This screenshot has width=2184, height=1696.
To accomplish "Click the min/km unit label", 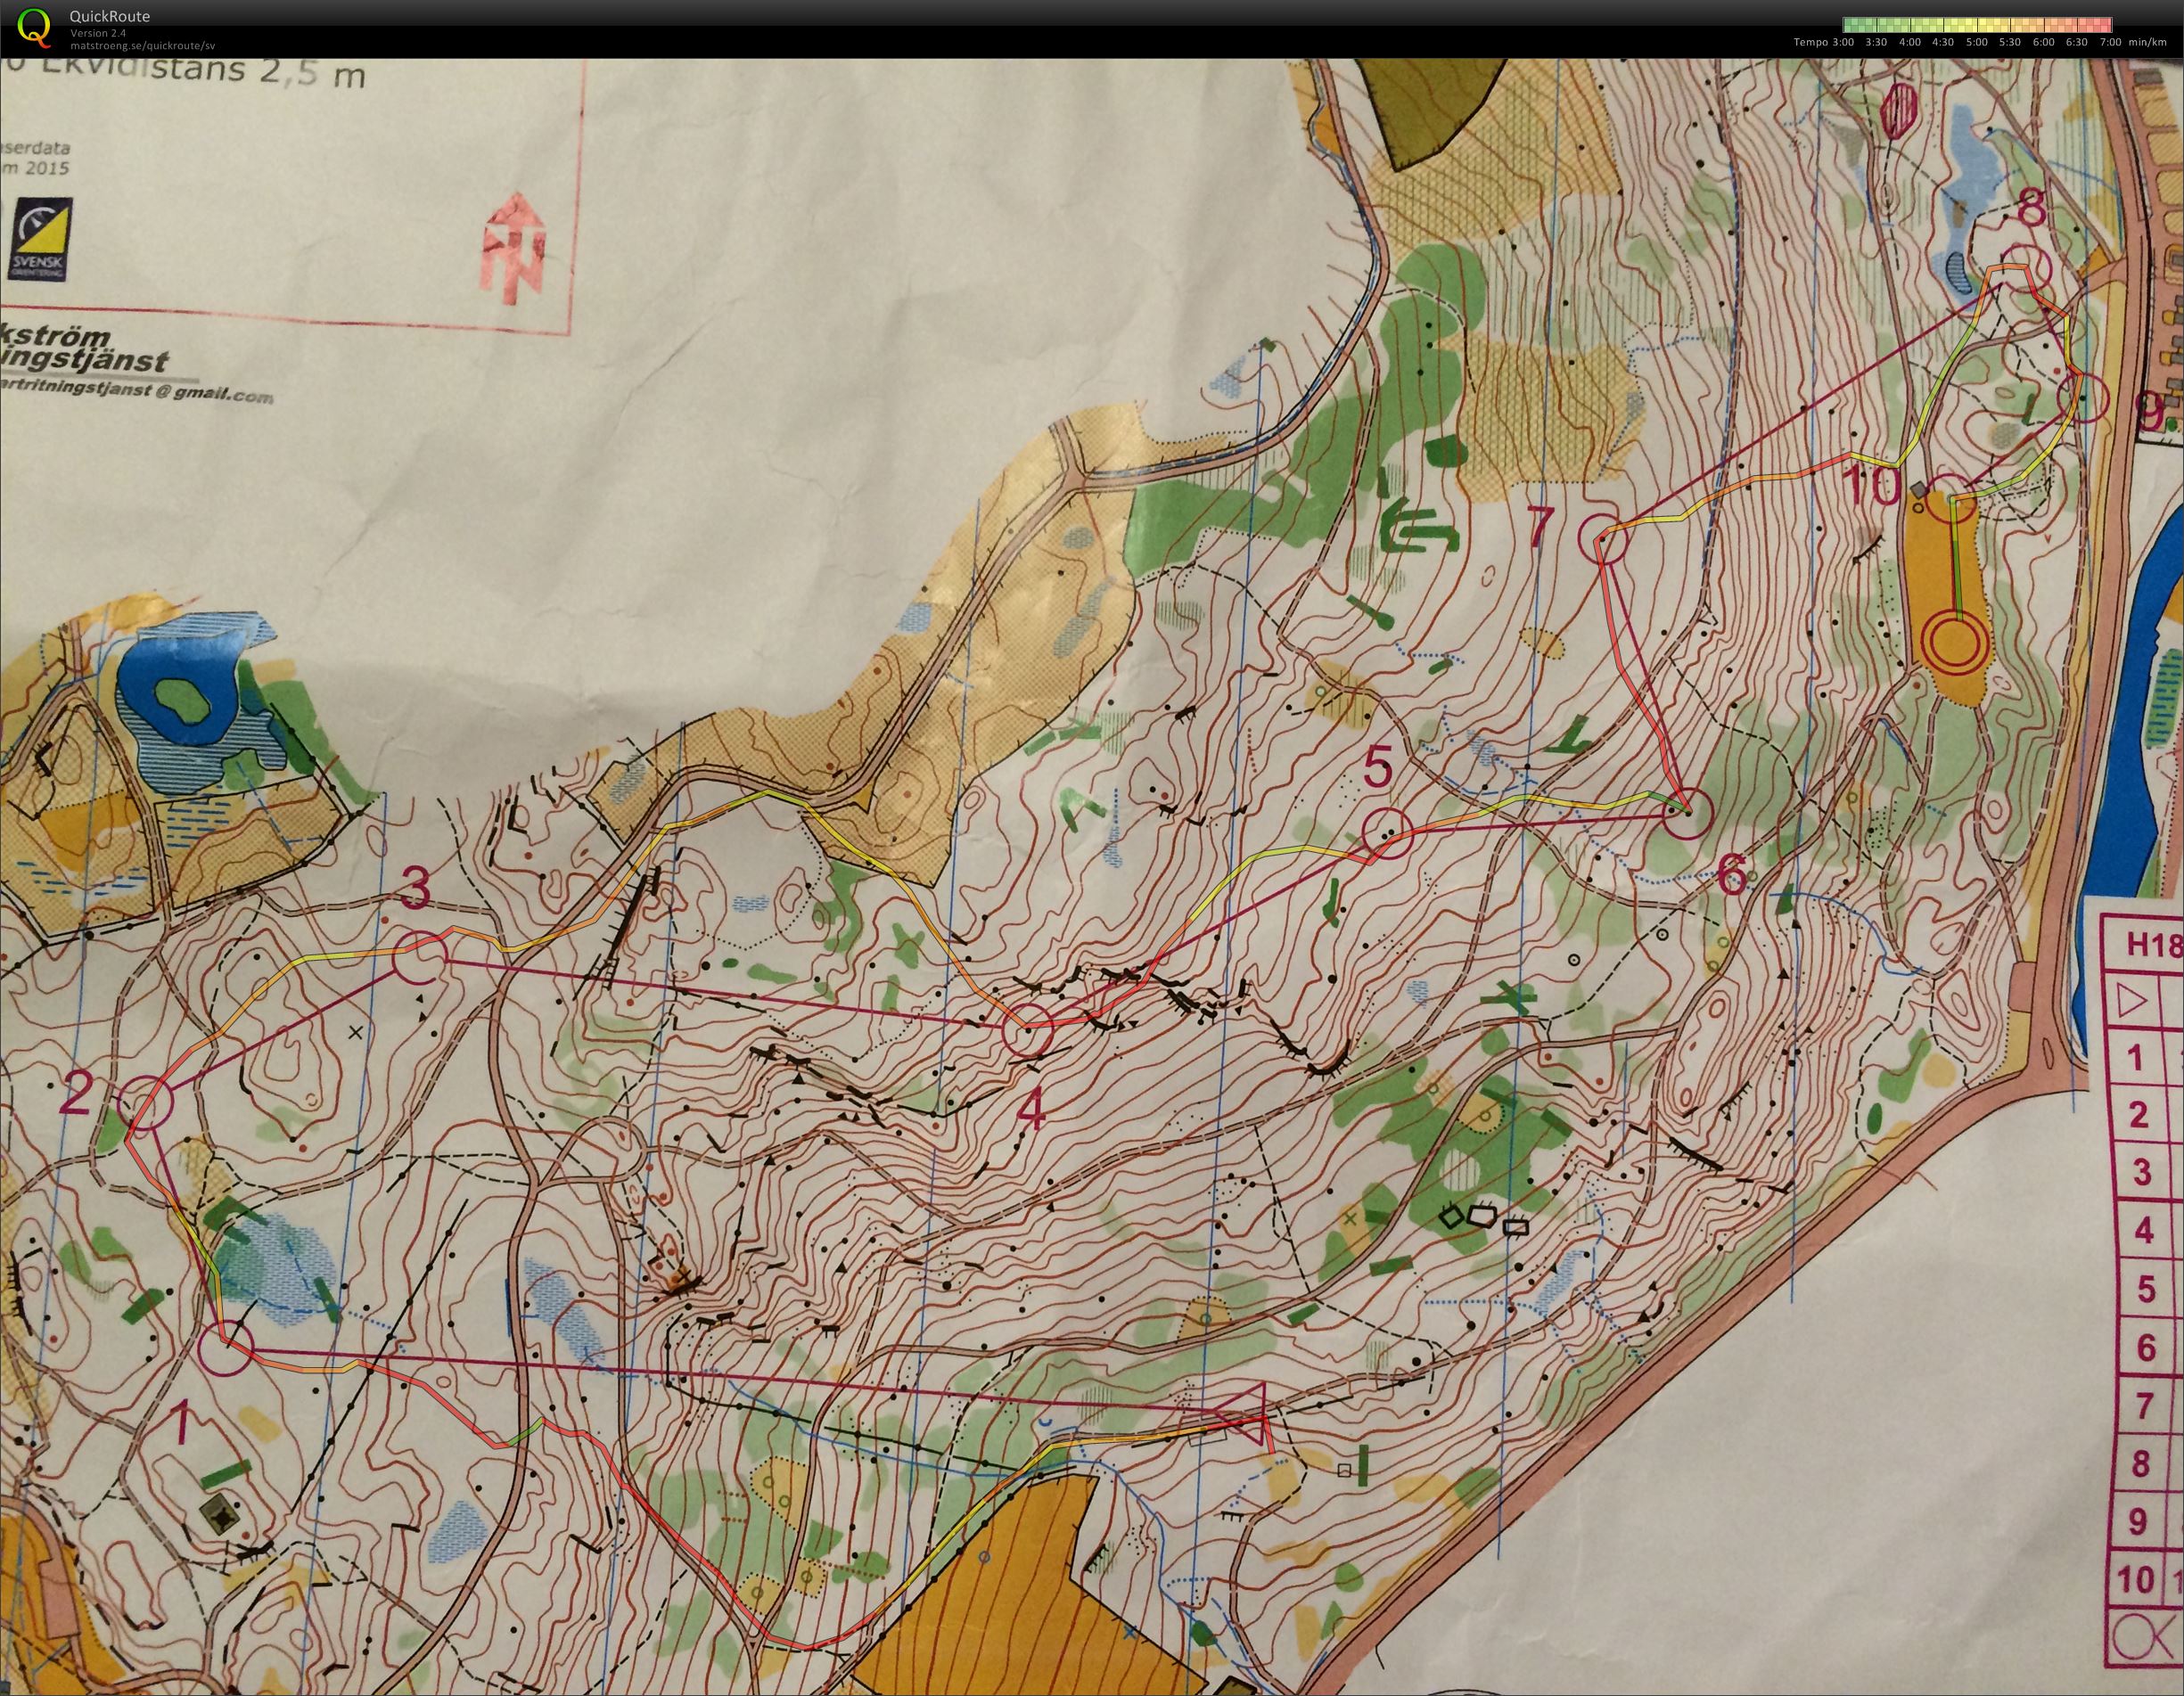I will point(2148,42).
